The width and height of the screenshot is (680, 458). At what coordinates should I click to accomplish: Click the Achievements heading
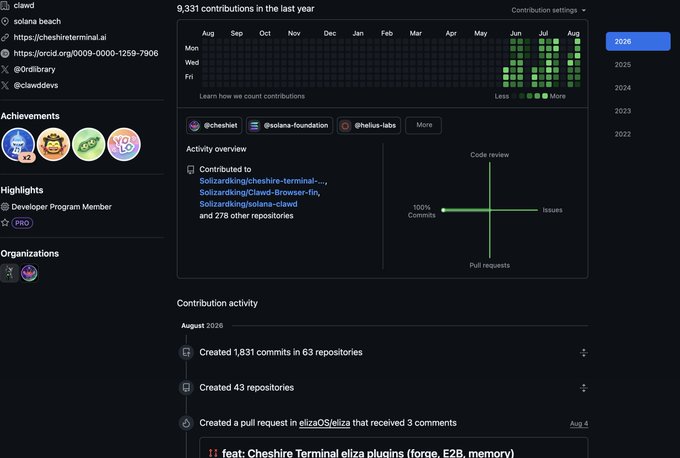point(30,116)
